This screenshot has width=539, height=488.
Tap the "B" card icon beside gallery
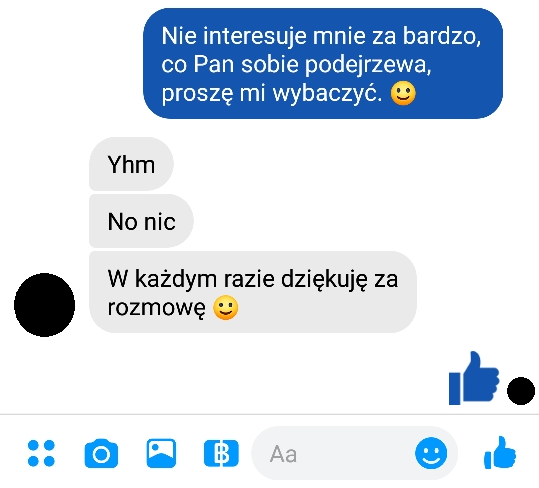coord(221,453)
